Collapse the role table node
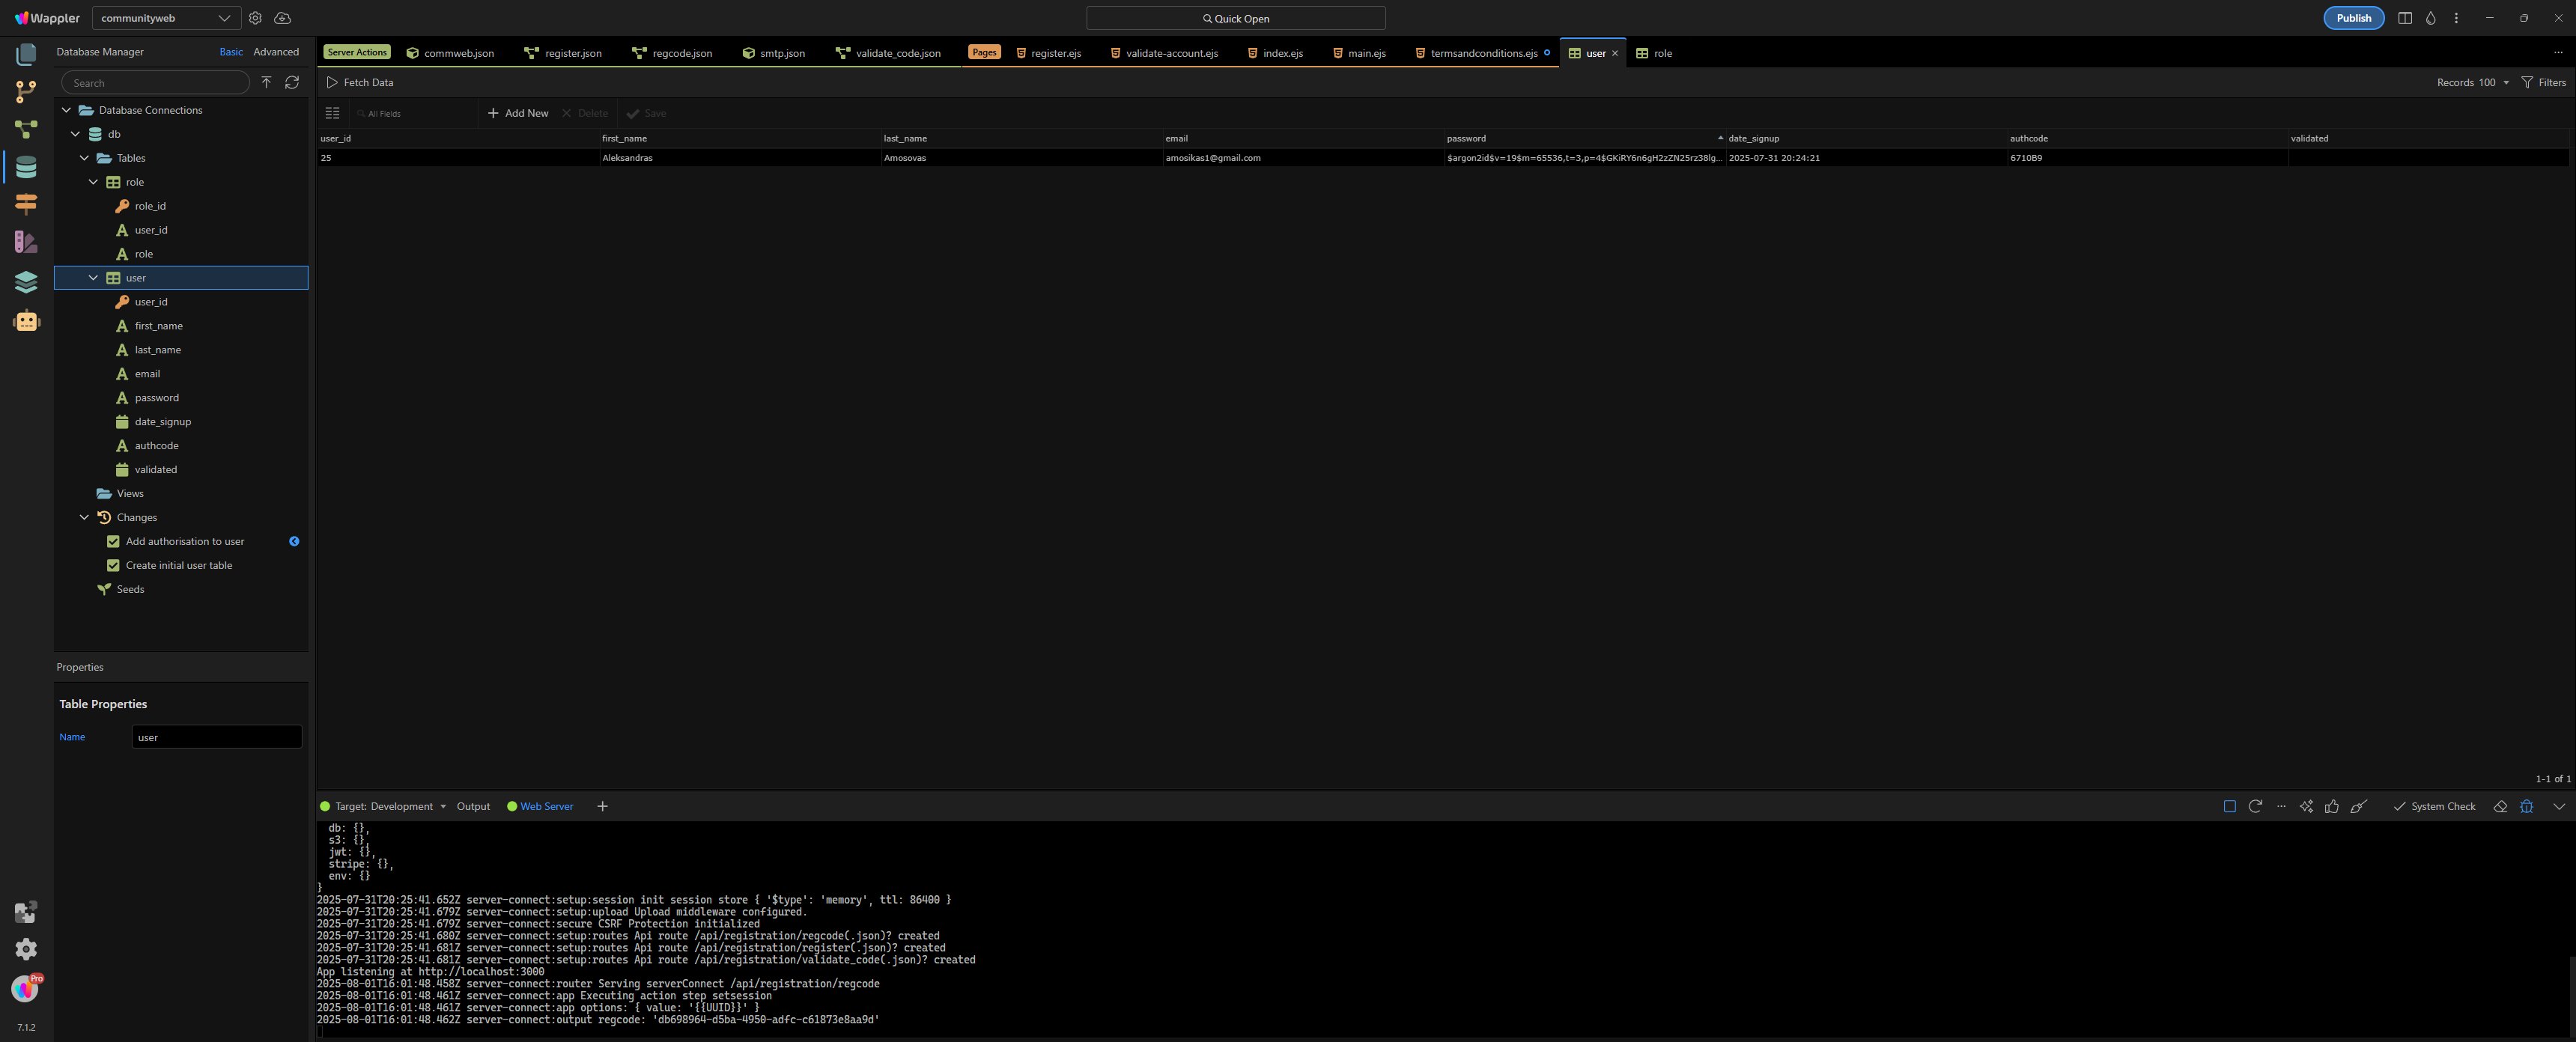Screen dimensions: 2576x1042 point(94,182)
